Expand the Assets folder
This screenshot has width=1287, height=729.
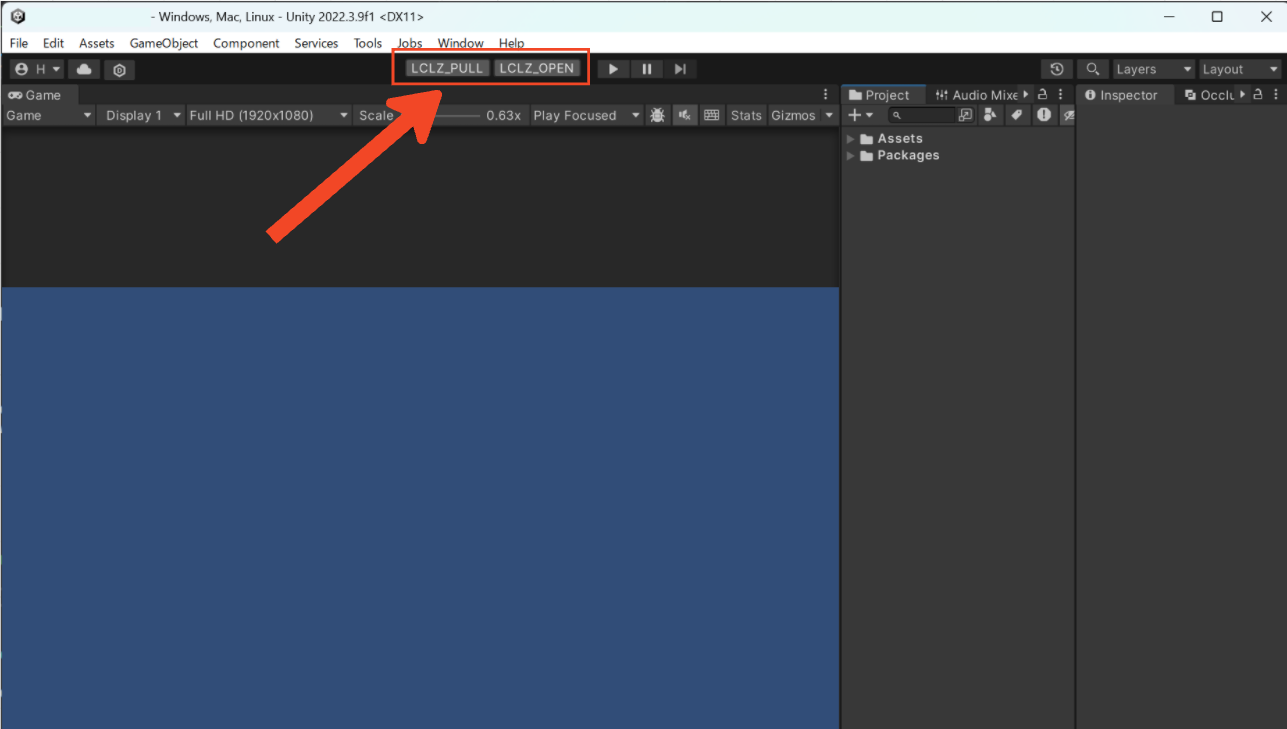(x=851, y=139)
